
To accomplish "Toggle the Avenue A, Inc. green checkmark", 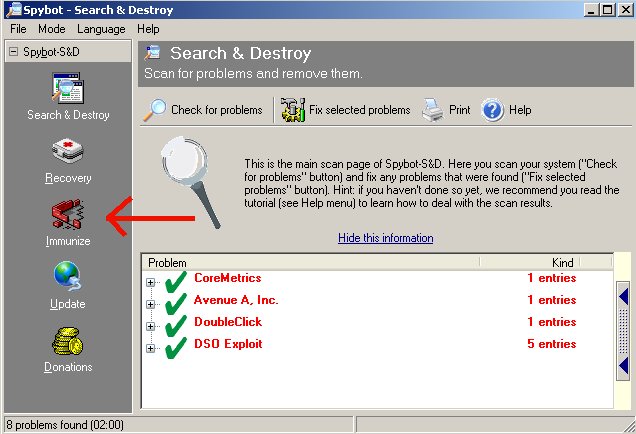I will (176, 303).
